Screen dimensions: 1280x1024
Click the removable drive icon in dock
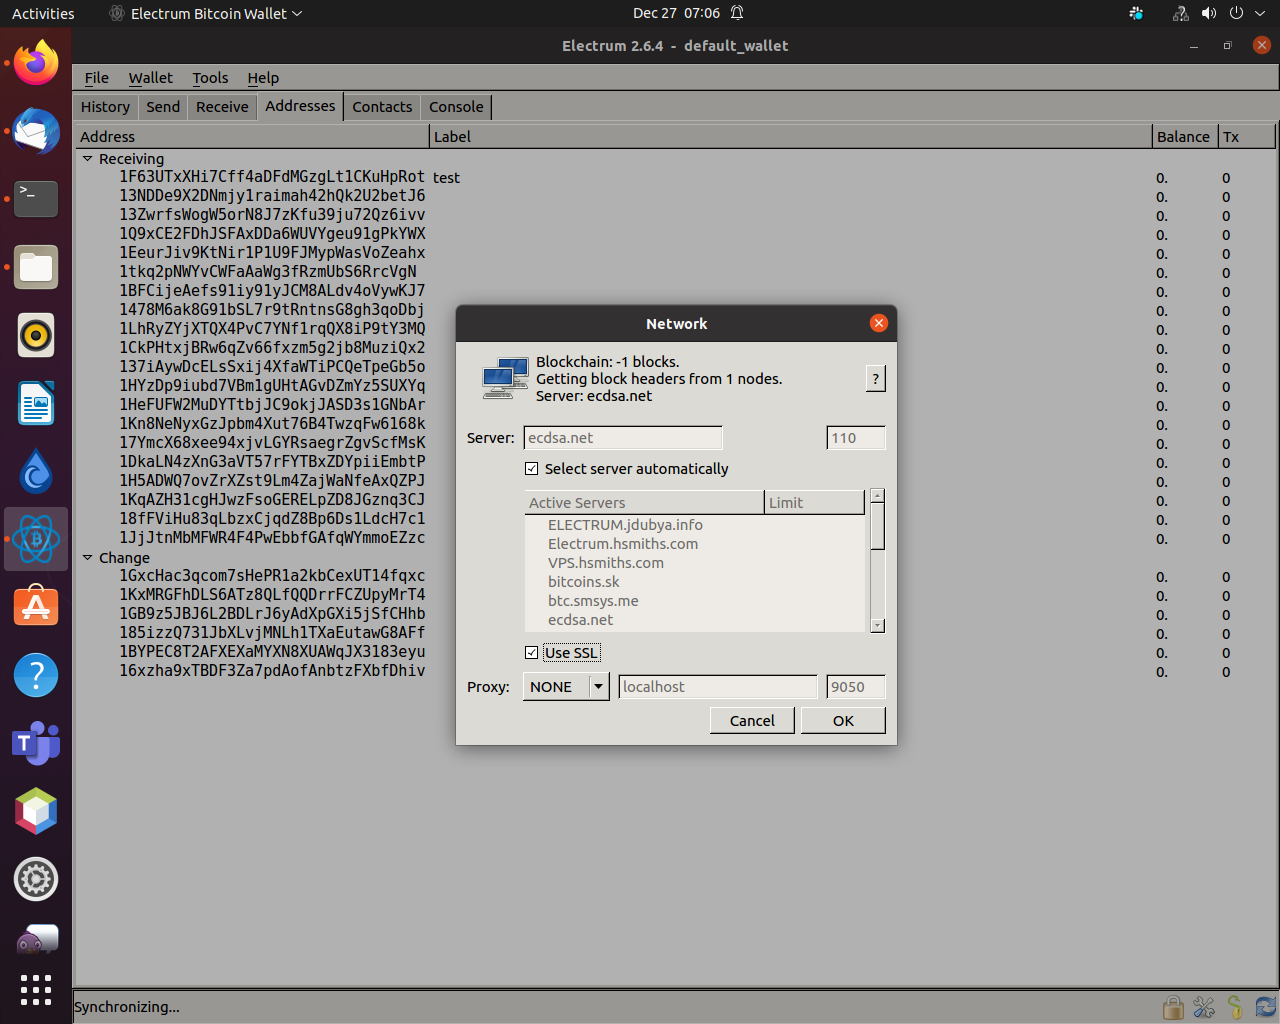tap(36, 940)
